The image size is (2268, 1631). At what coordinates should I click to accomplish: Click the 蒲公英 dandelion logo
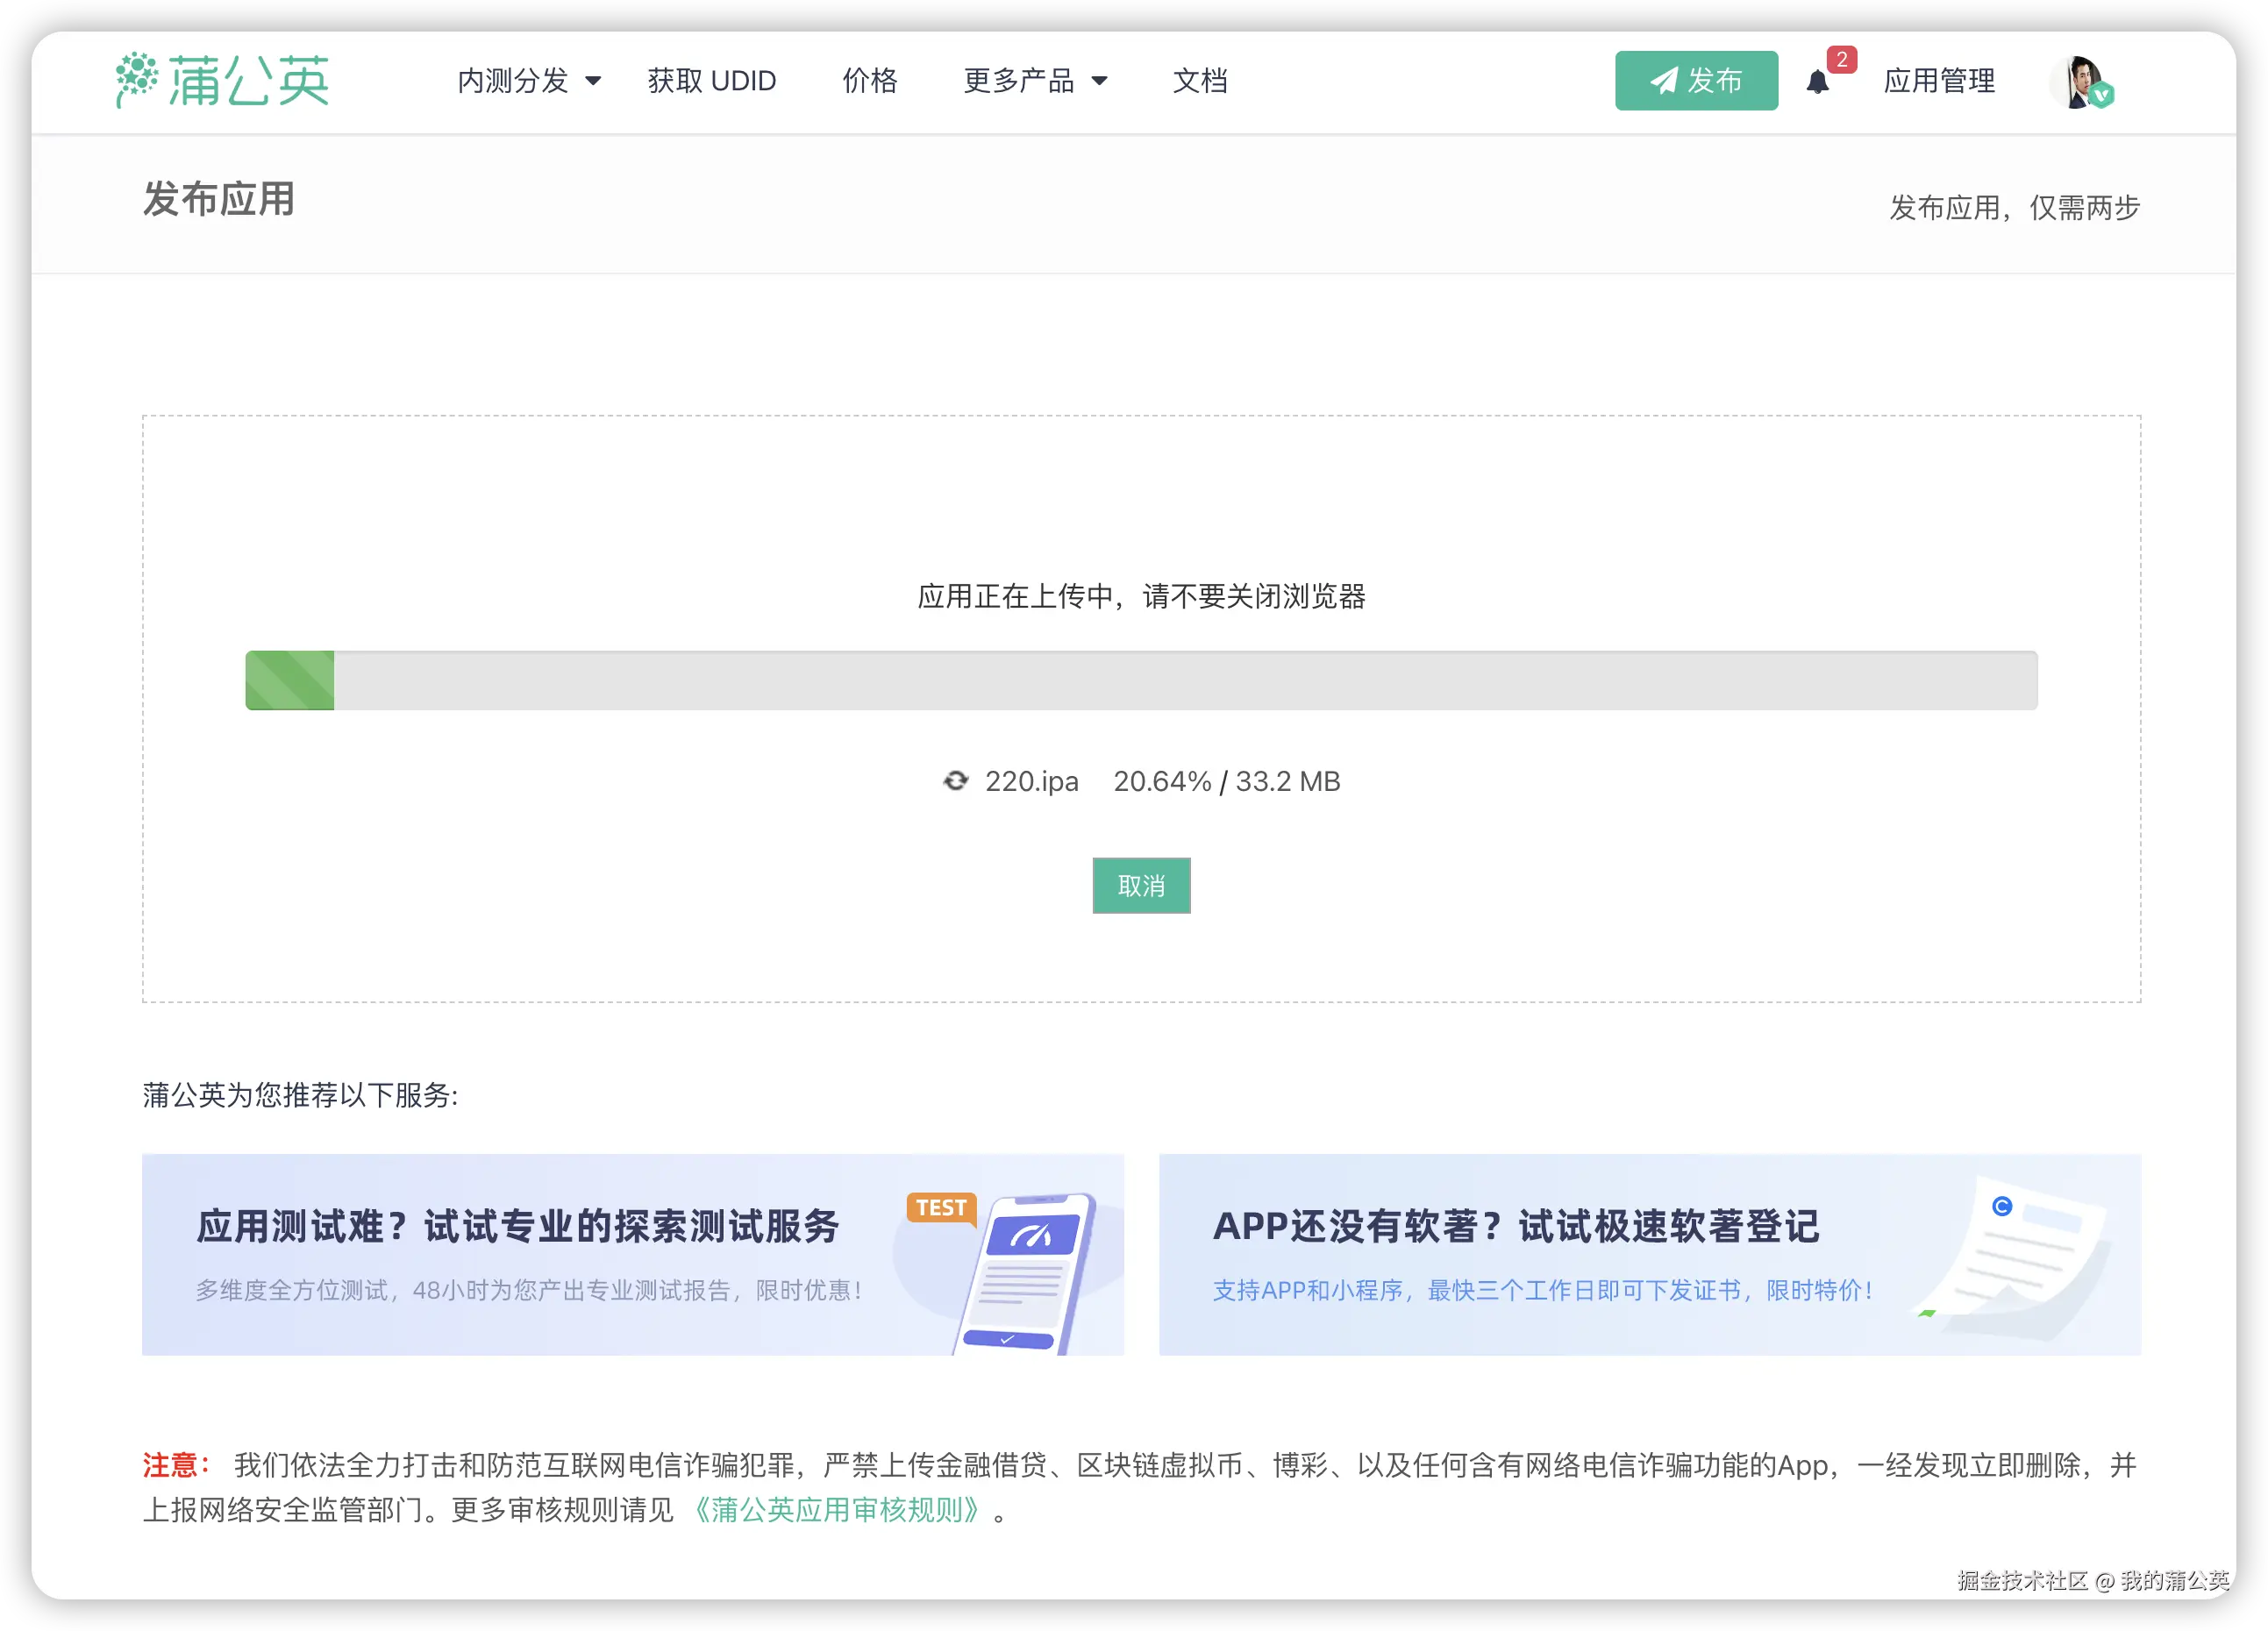point(222,80)
